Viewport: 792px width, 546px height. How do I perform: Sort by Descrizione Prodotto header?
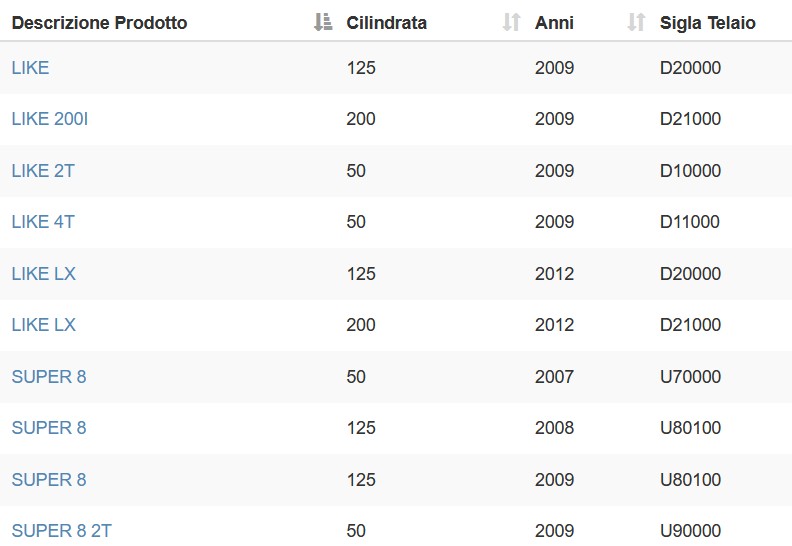pos(100,23)
